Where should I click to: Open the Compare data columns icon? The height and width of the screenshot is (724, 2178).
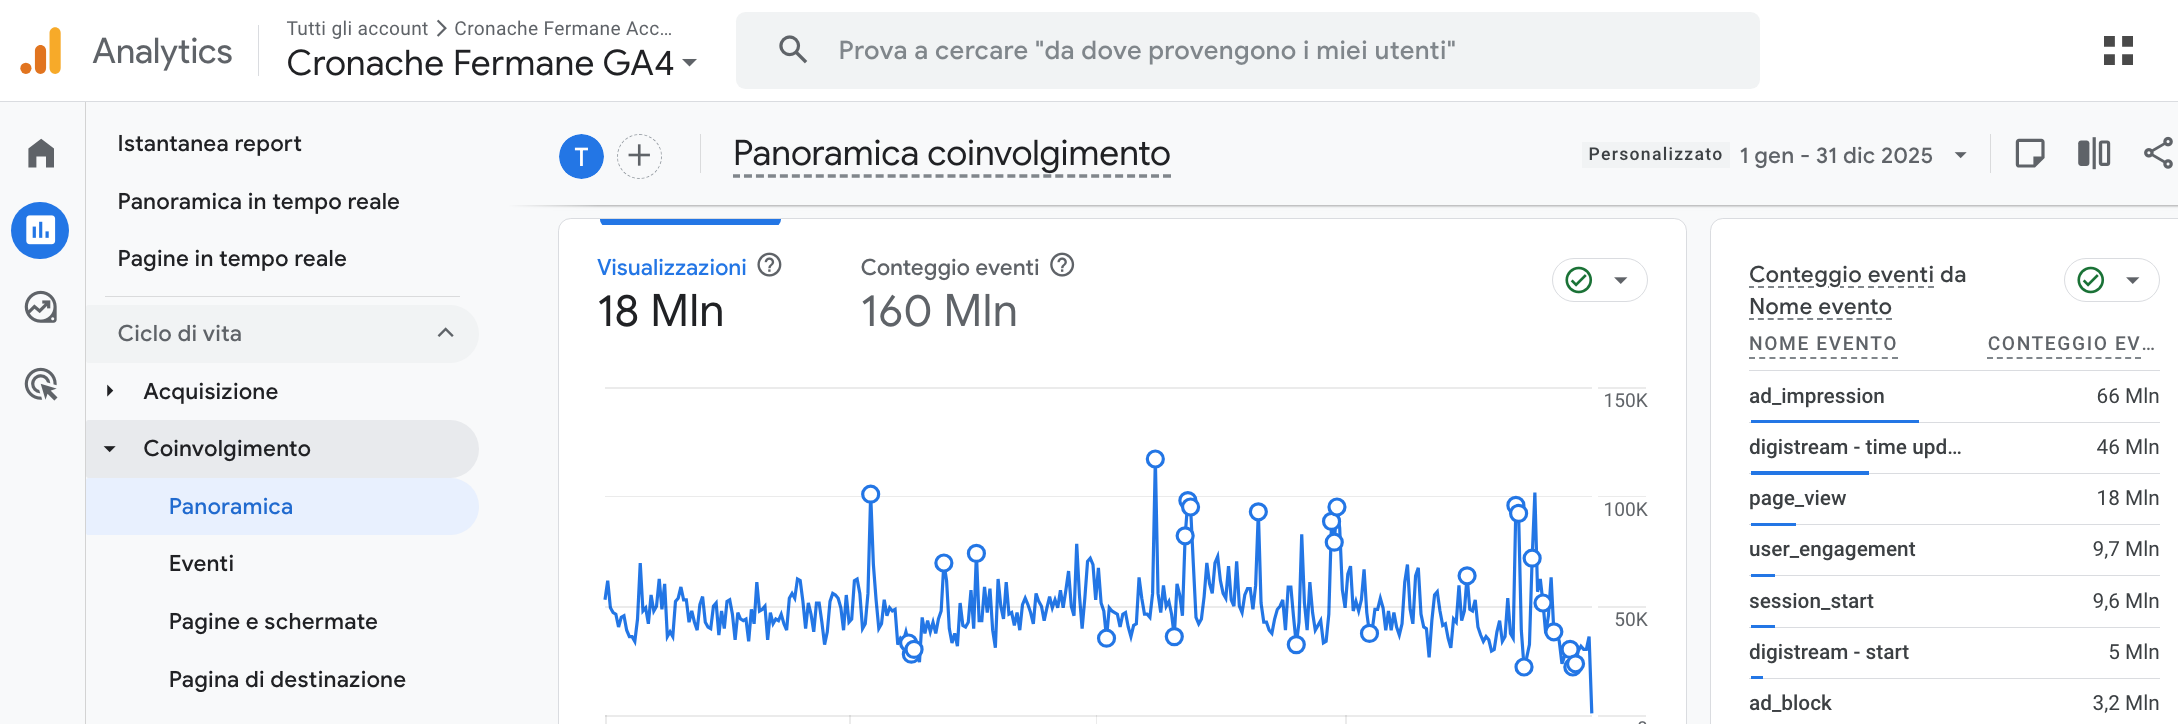pos(2093,154)
